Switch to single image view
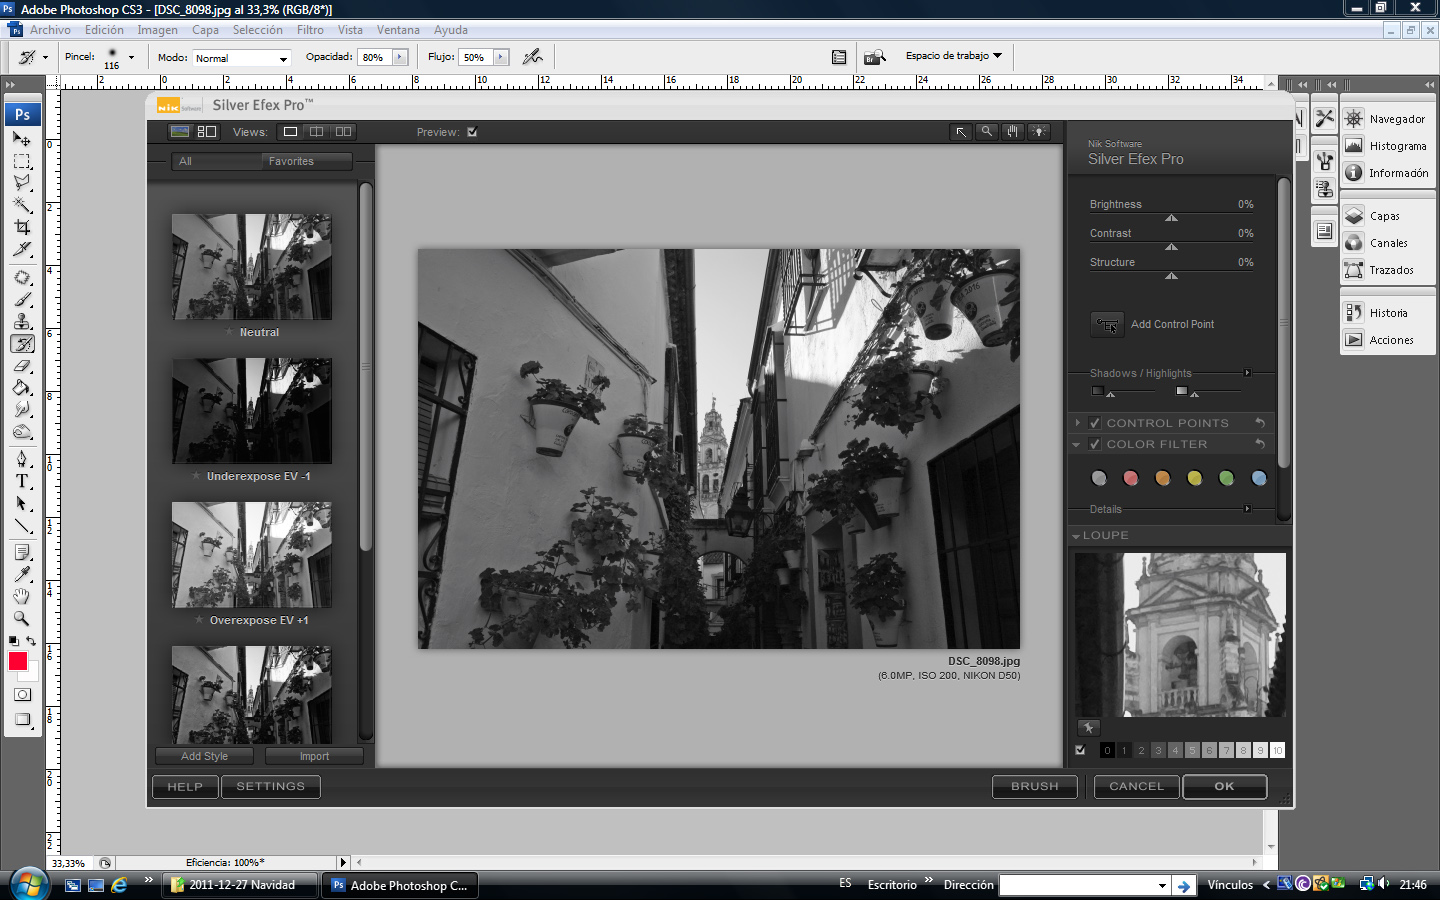Screen dimensions: 1440x900 coord(290,132)
